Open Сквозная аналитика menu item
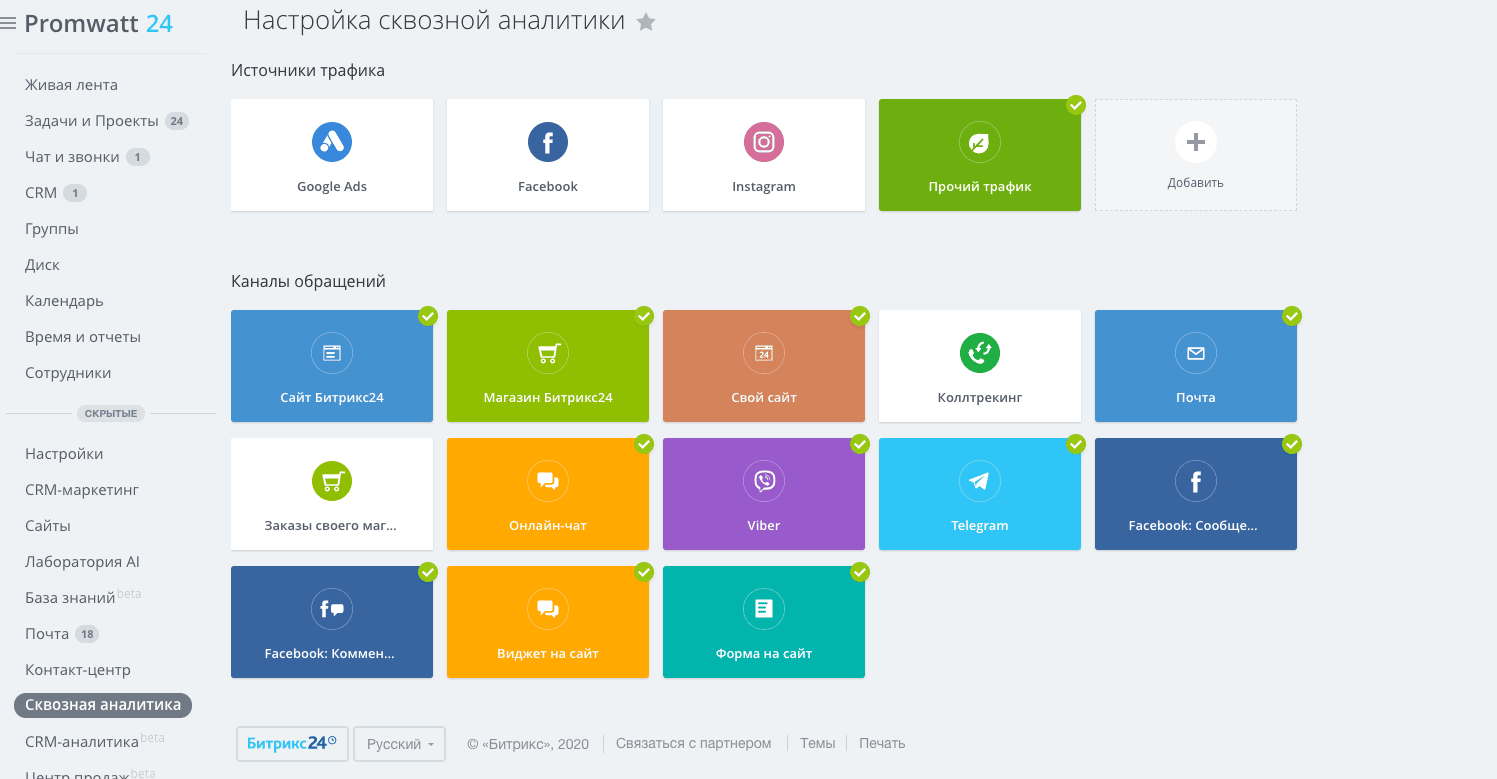The image size is (1497, 779). click(x=103, y=705)
